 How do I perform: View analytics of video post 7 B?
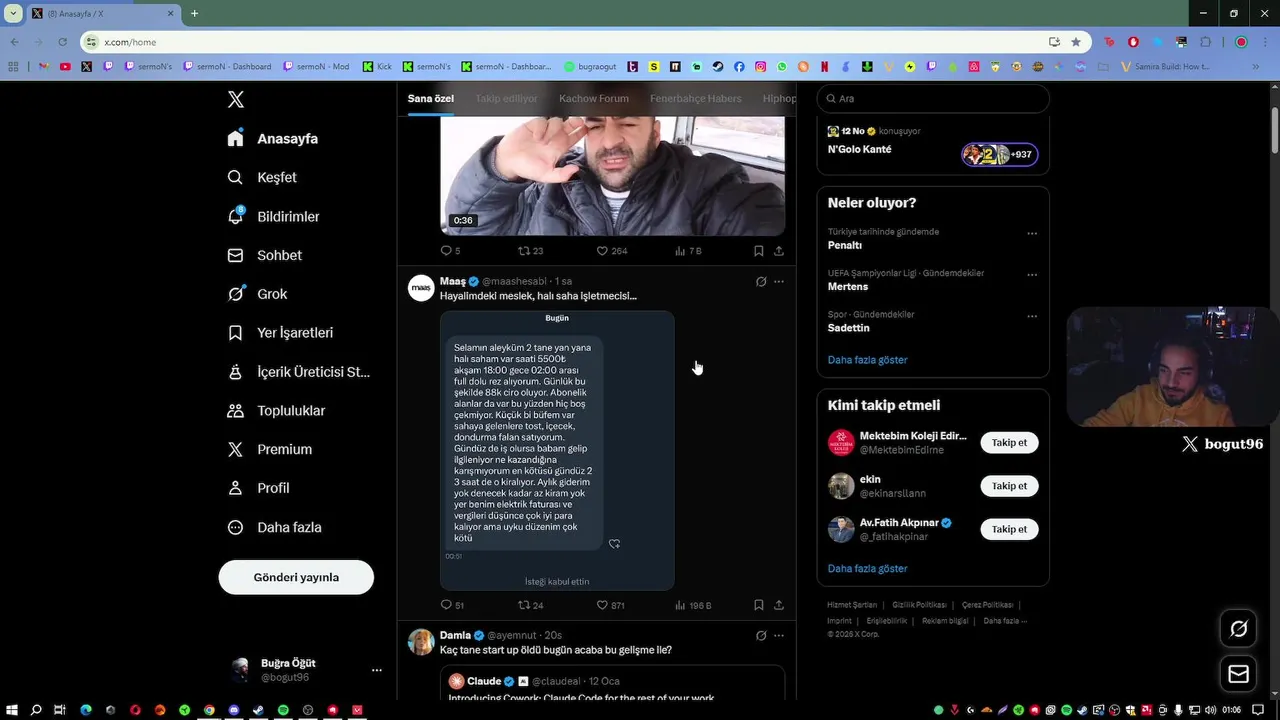(688, 251)
